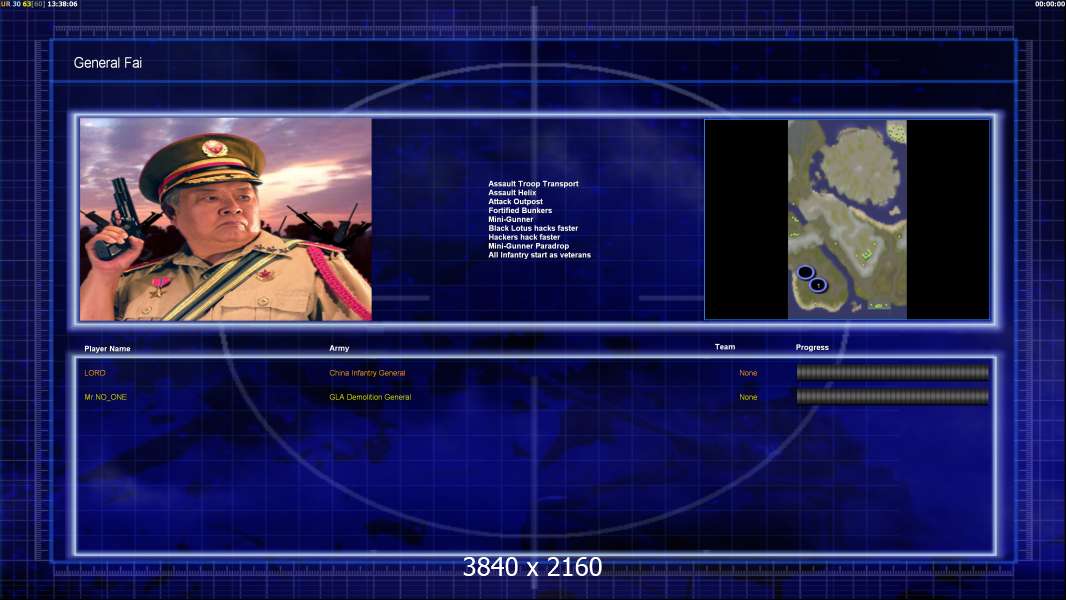Screen dimensions: 1066x600
Task: Click the Player Name column header
Action: click(107, 349)
